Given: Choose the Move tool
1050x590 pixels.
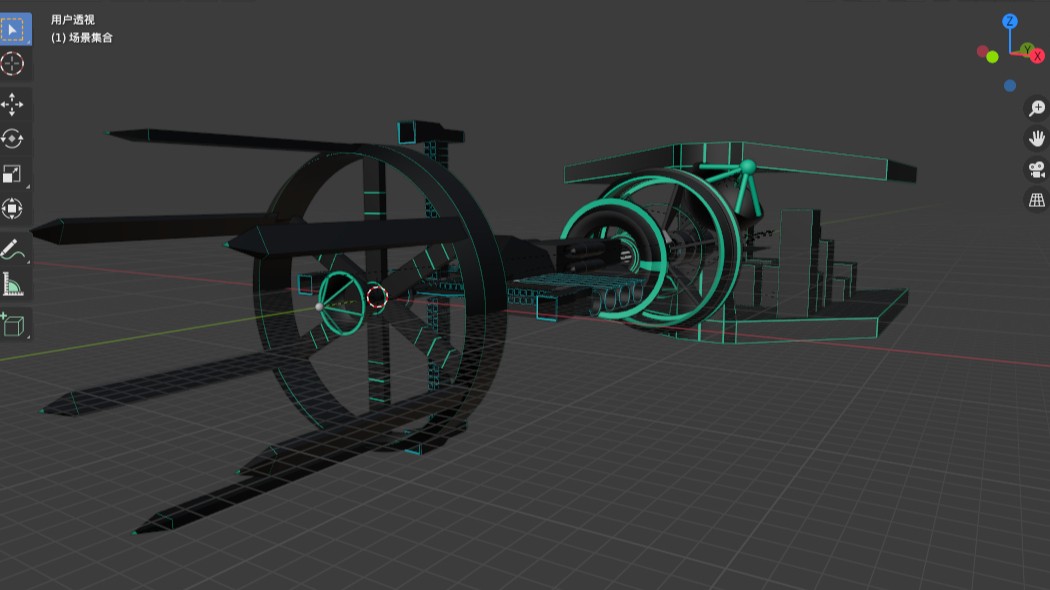Looking at the screenshot, I should 13,104.
